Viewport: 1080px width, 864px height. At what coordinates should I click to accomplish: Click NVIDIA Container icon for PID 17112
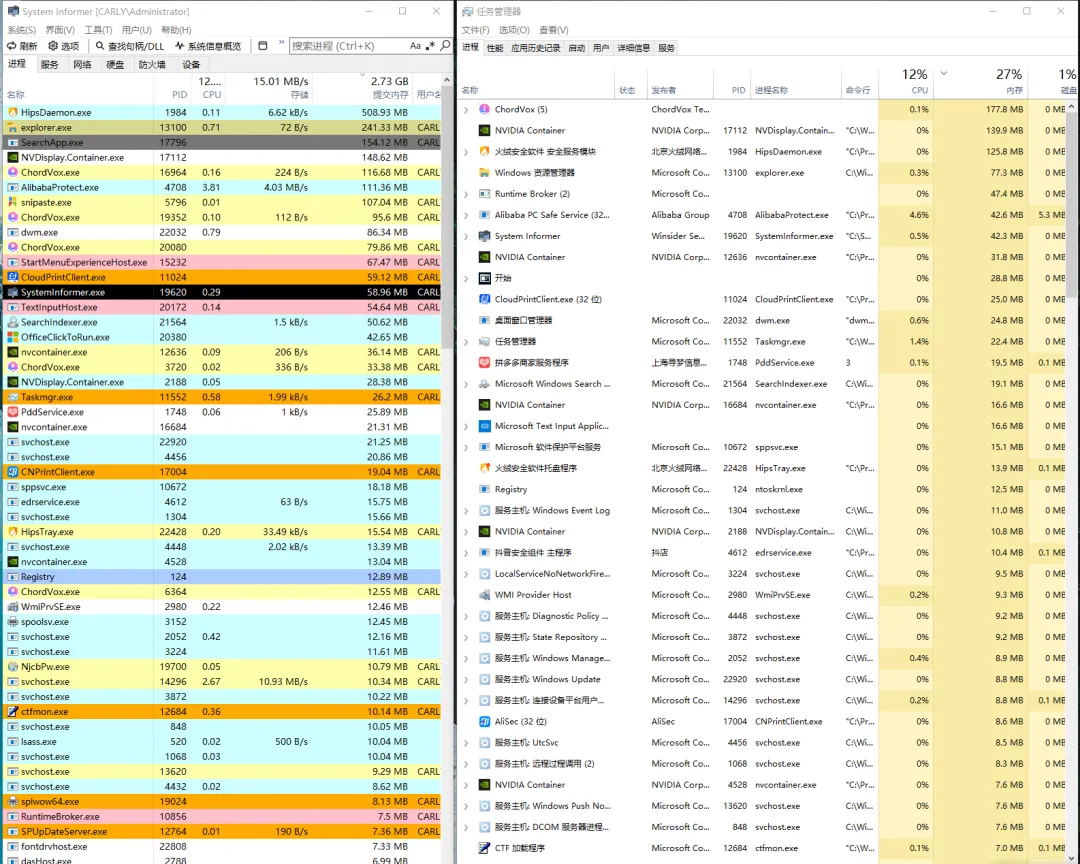[x=484, y=130]
